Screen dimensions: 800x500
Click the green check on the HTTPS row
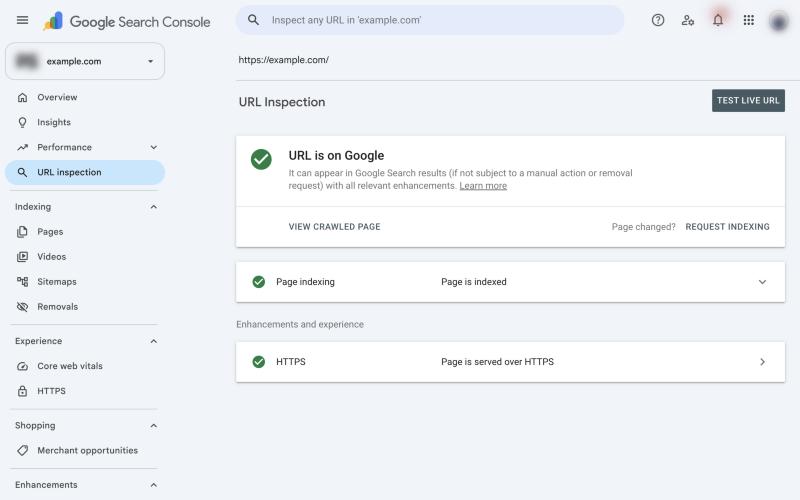pyautogui.click(x=259, y=362)
